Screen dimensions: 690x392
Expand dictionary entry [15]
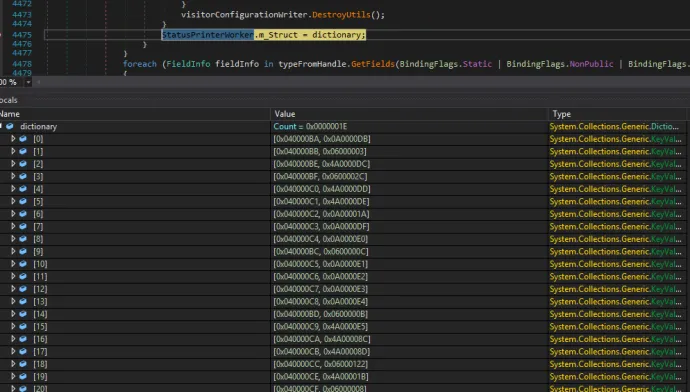point(13,326)
